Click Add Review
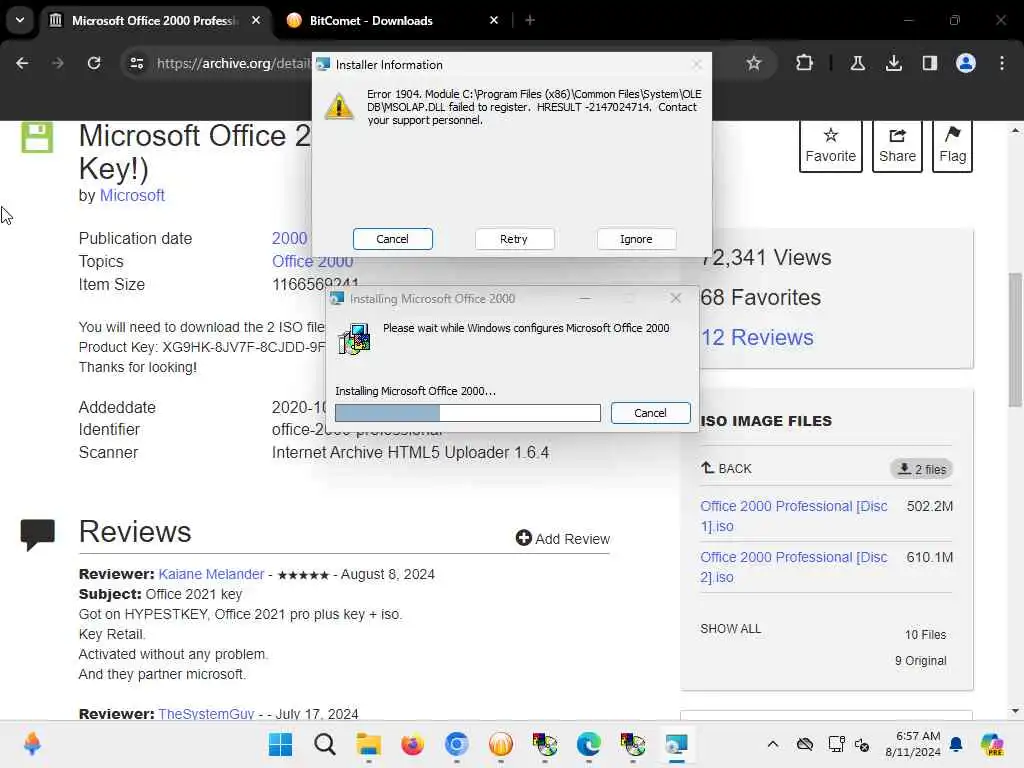This screenshot has height=768, width=1024. click(562, 539)
